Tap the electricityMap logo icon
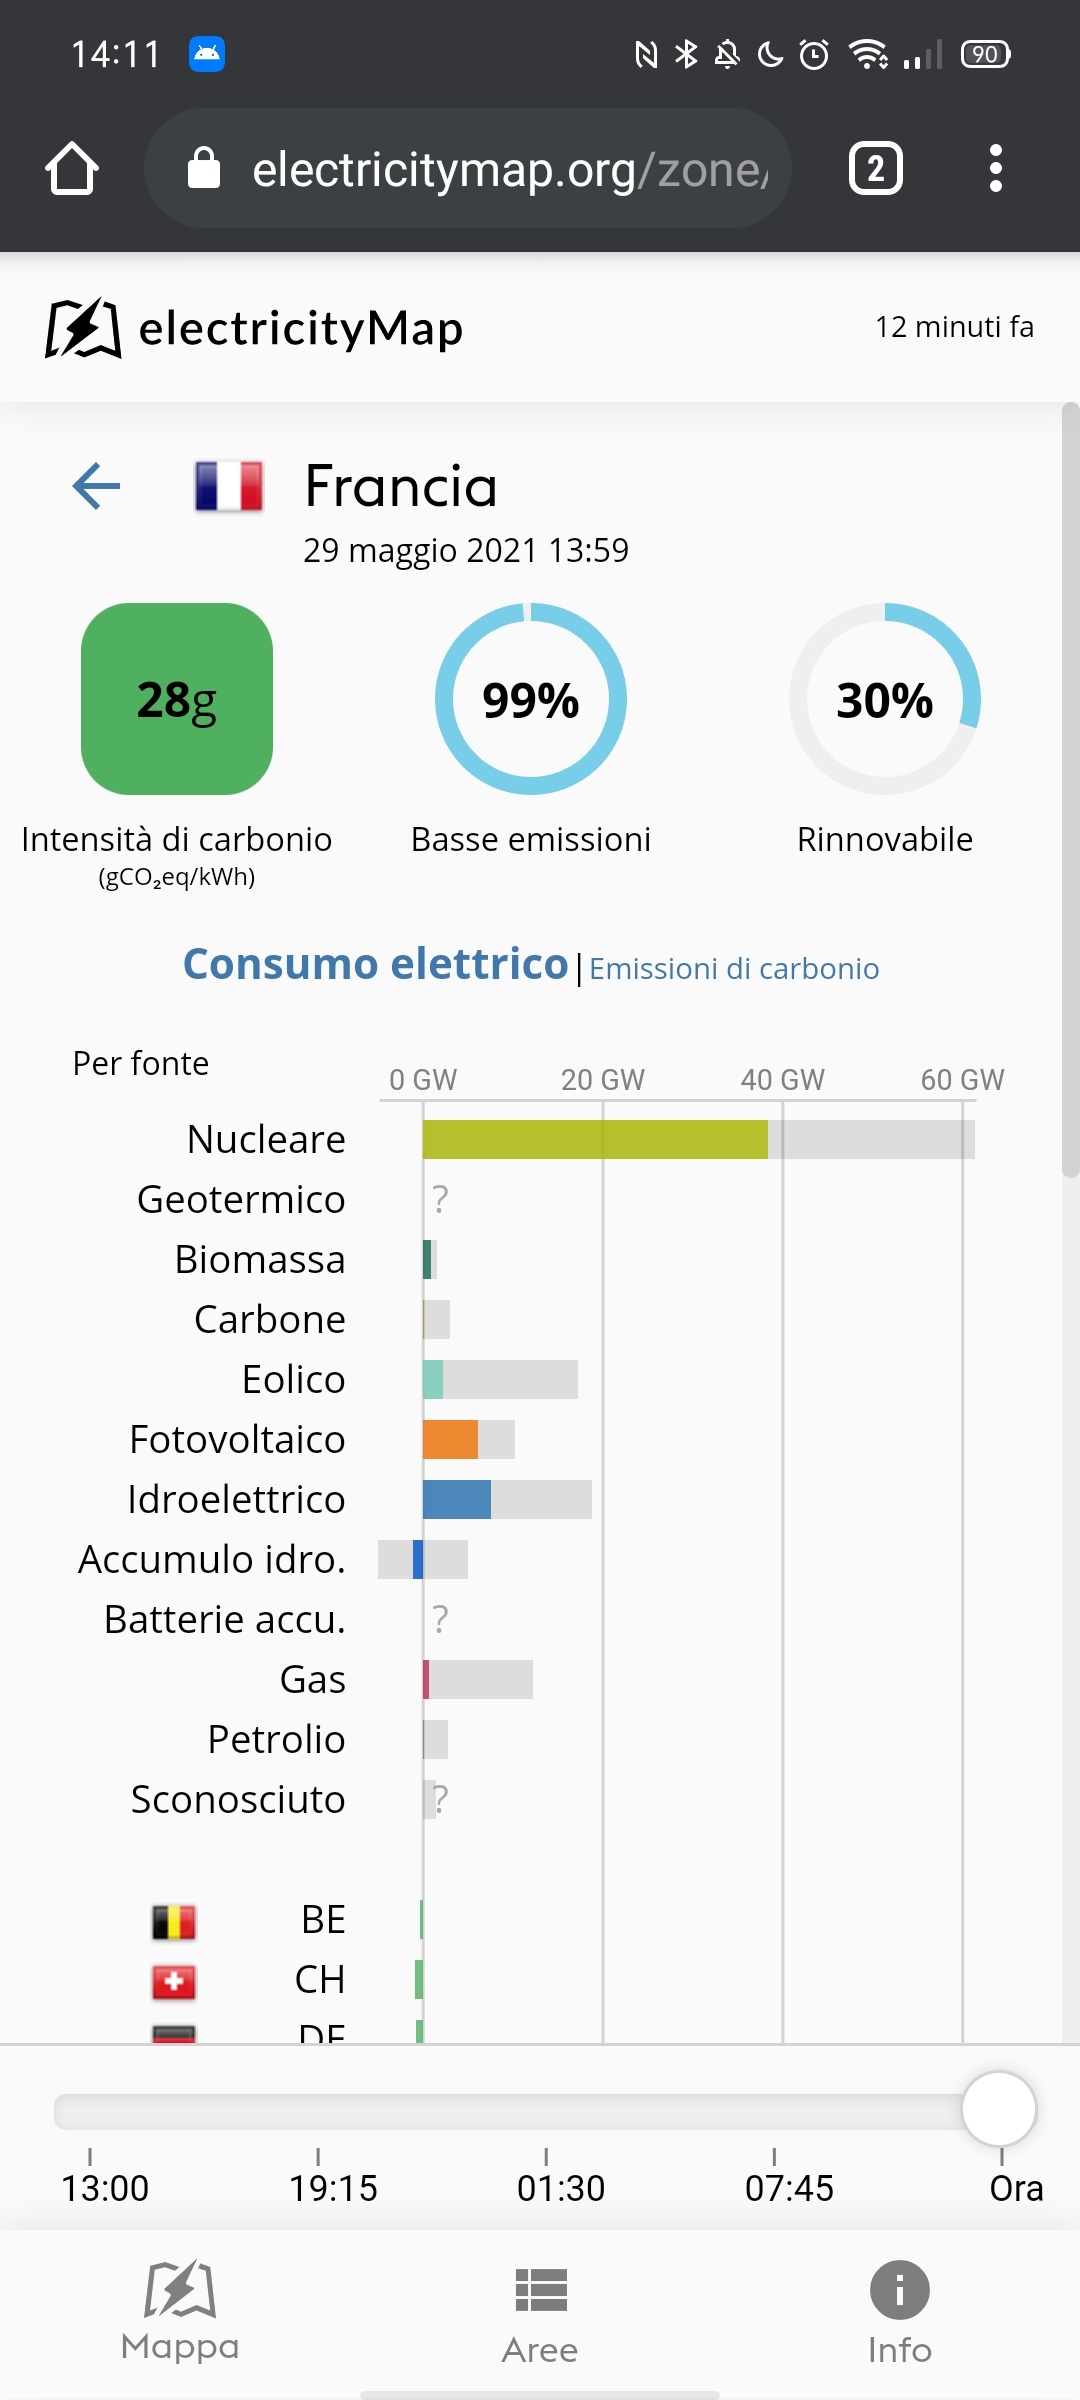 [x=83, y=328]
